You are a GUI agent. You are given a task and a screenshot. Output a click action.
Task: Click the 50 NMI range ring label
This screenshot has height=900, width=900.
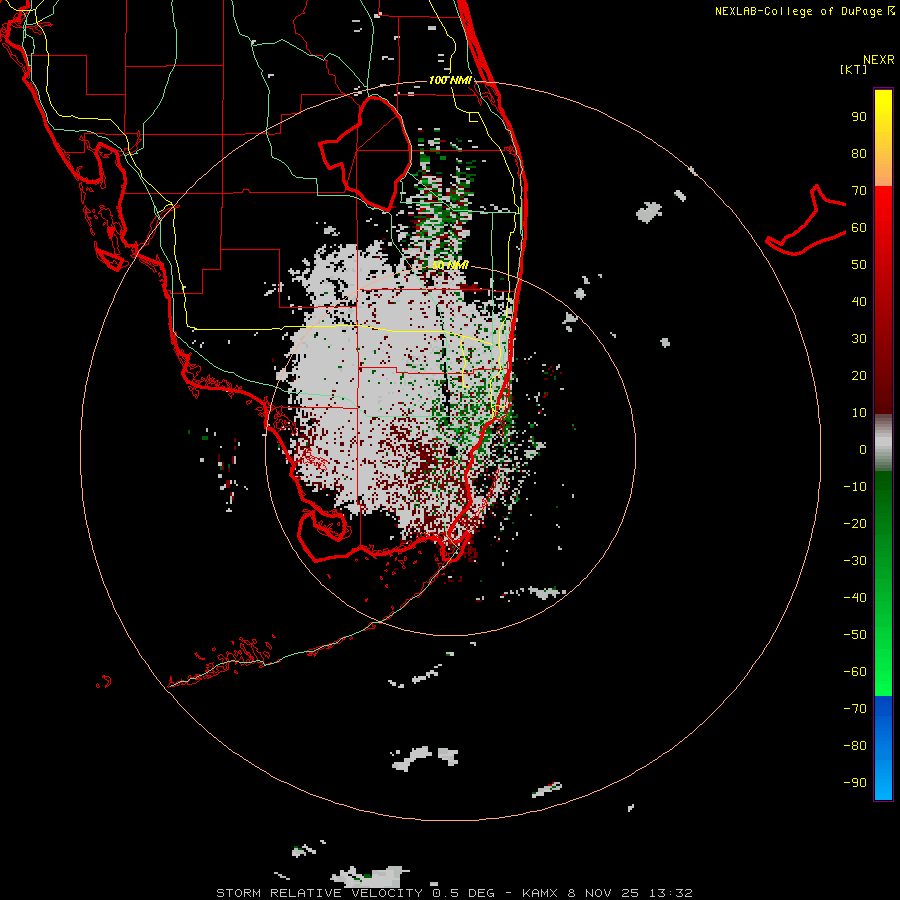(450, 265)
